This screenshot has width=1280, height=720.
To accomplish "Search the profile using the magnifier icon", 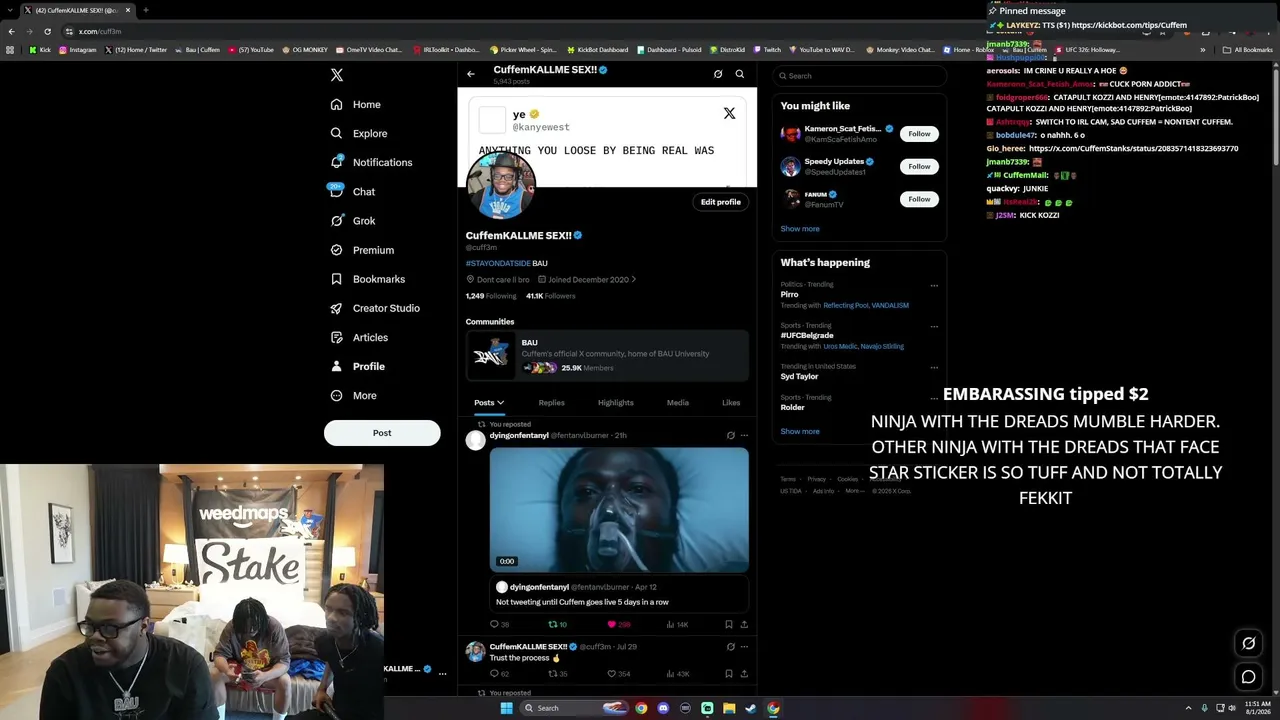I will 740,74.
